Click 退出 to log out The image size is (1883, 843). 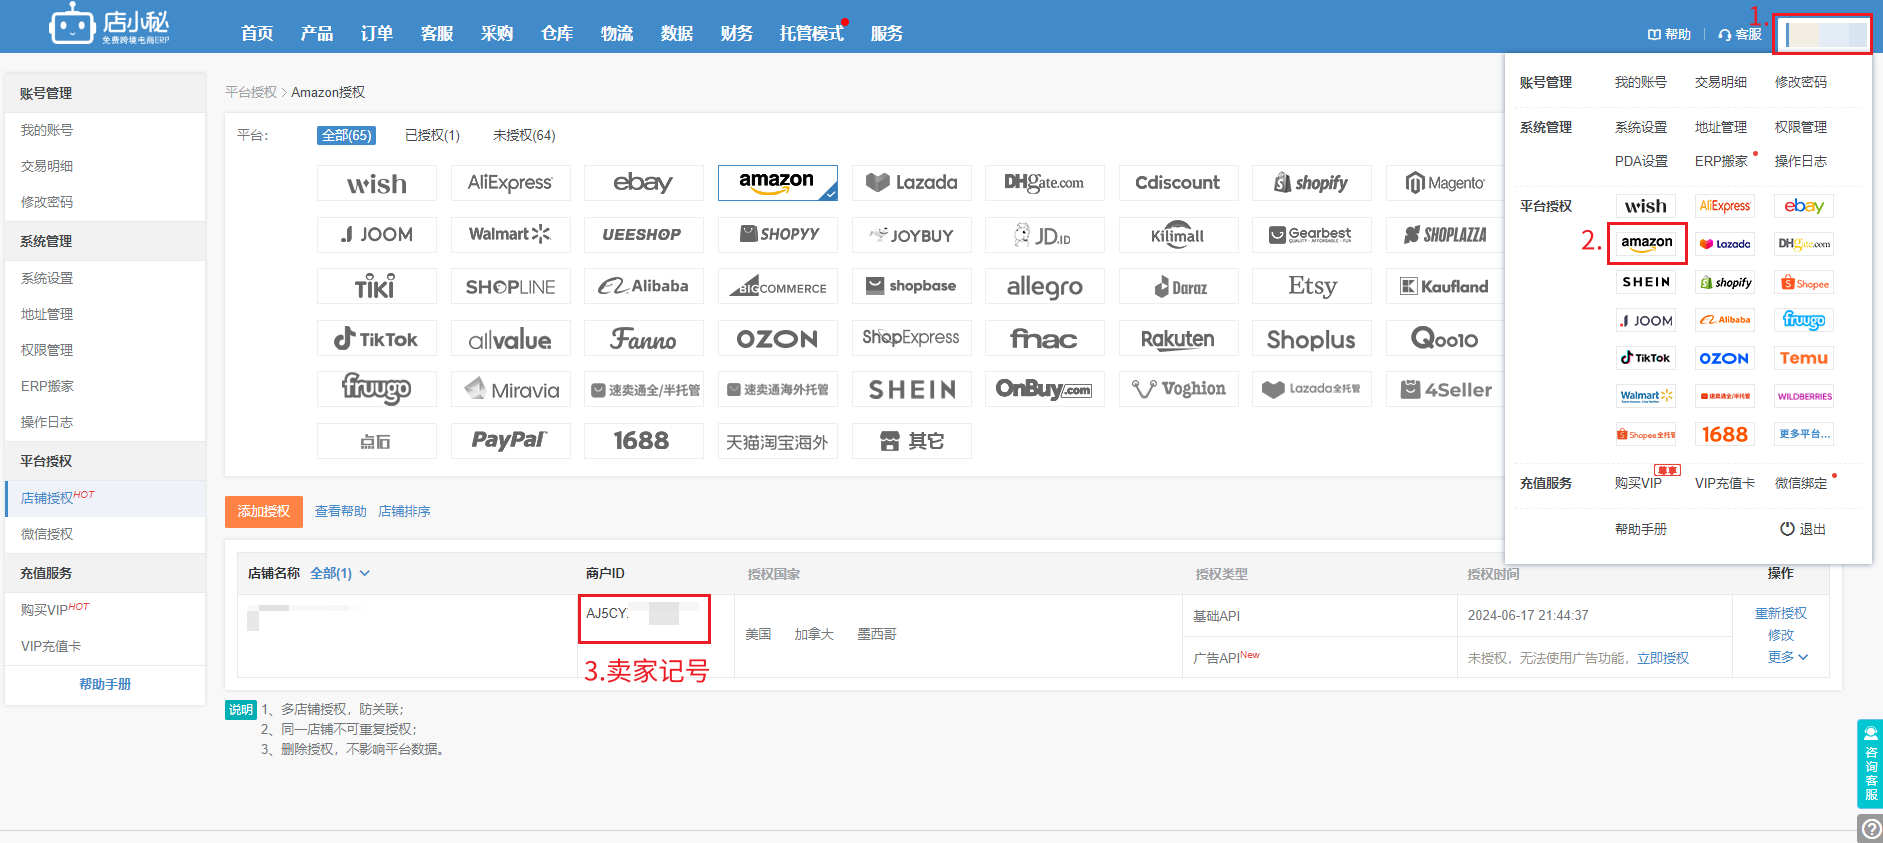pyautogui.click(x=1803, y=529)
